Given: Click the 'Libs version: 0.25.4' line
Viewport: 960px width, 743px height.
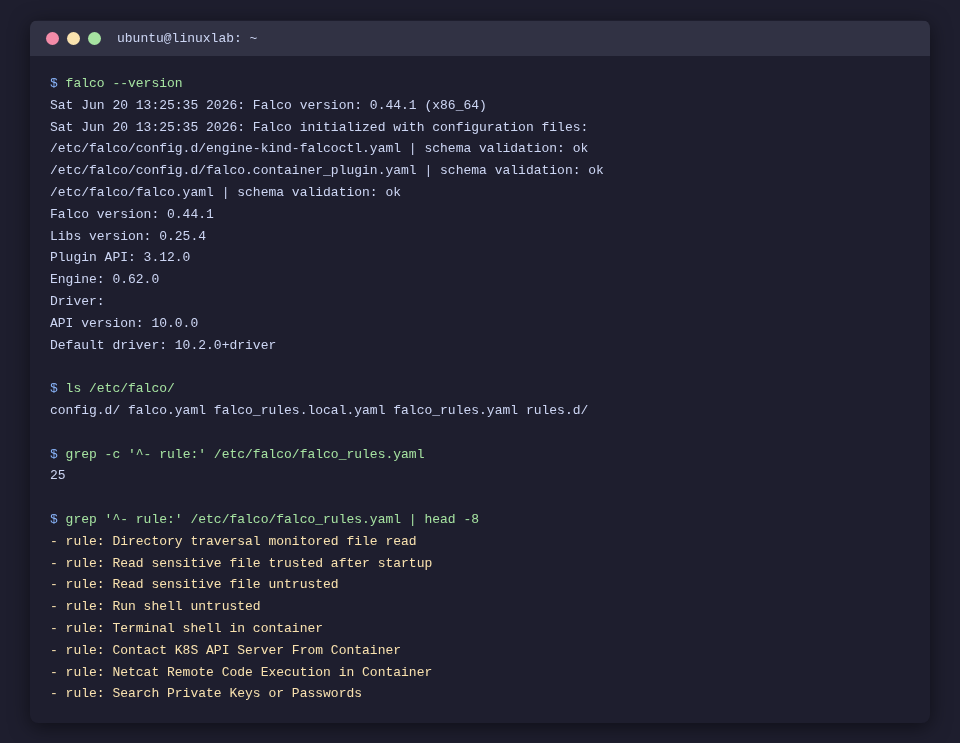Looking at the screenshot, I should click(128, 236).
